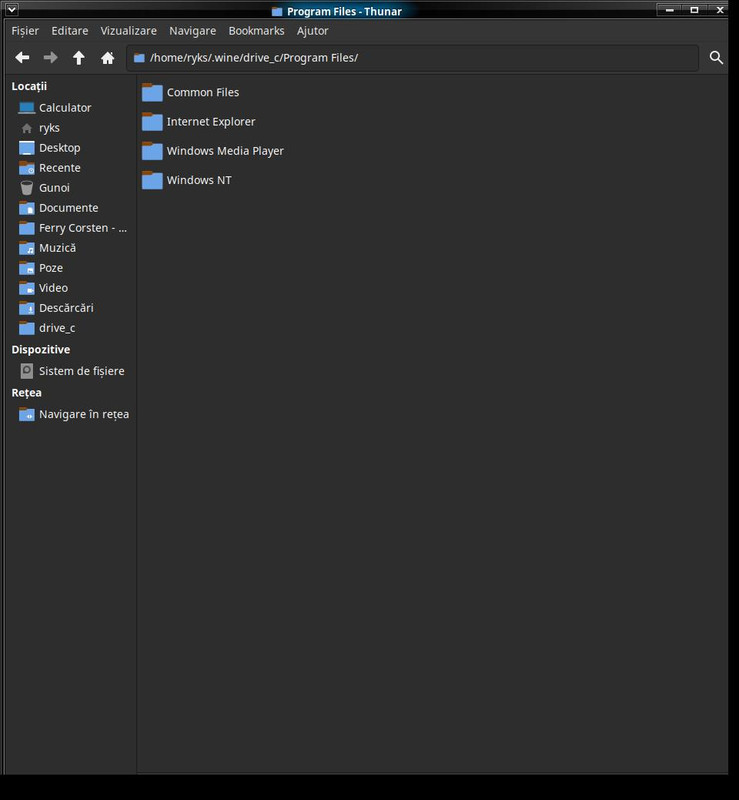Image resolution: width=739 pixels, height=800 pixels.
Task: Click the Gunoi trash bin icon
Action: pos(27,188)
